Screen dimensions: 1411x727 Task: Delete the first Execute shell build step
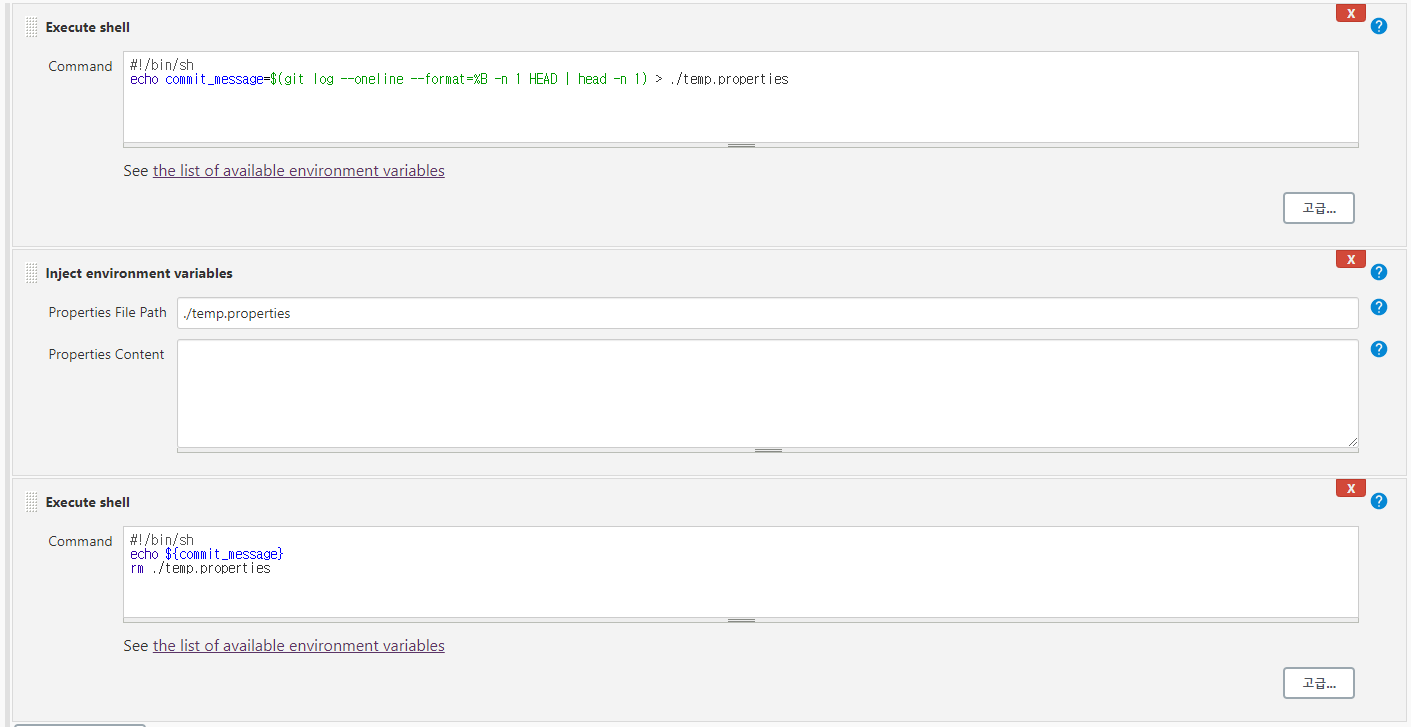coord(1350,13)
